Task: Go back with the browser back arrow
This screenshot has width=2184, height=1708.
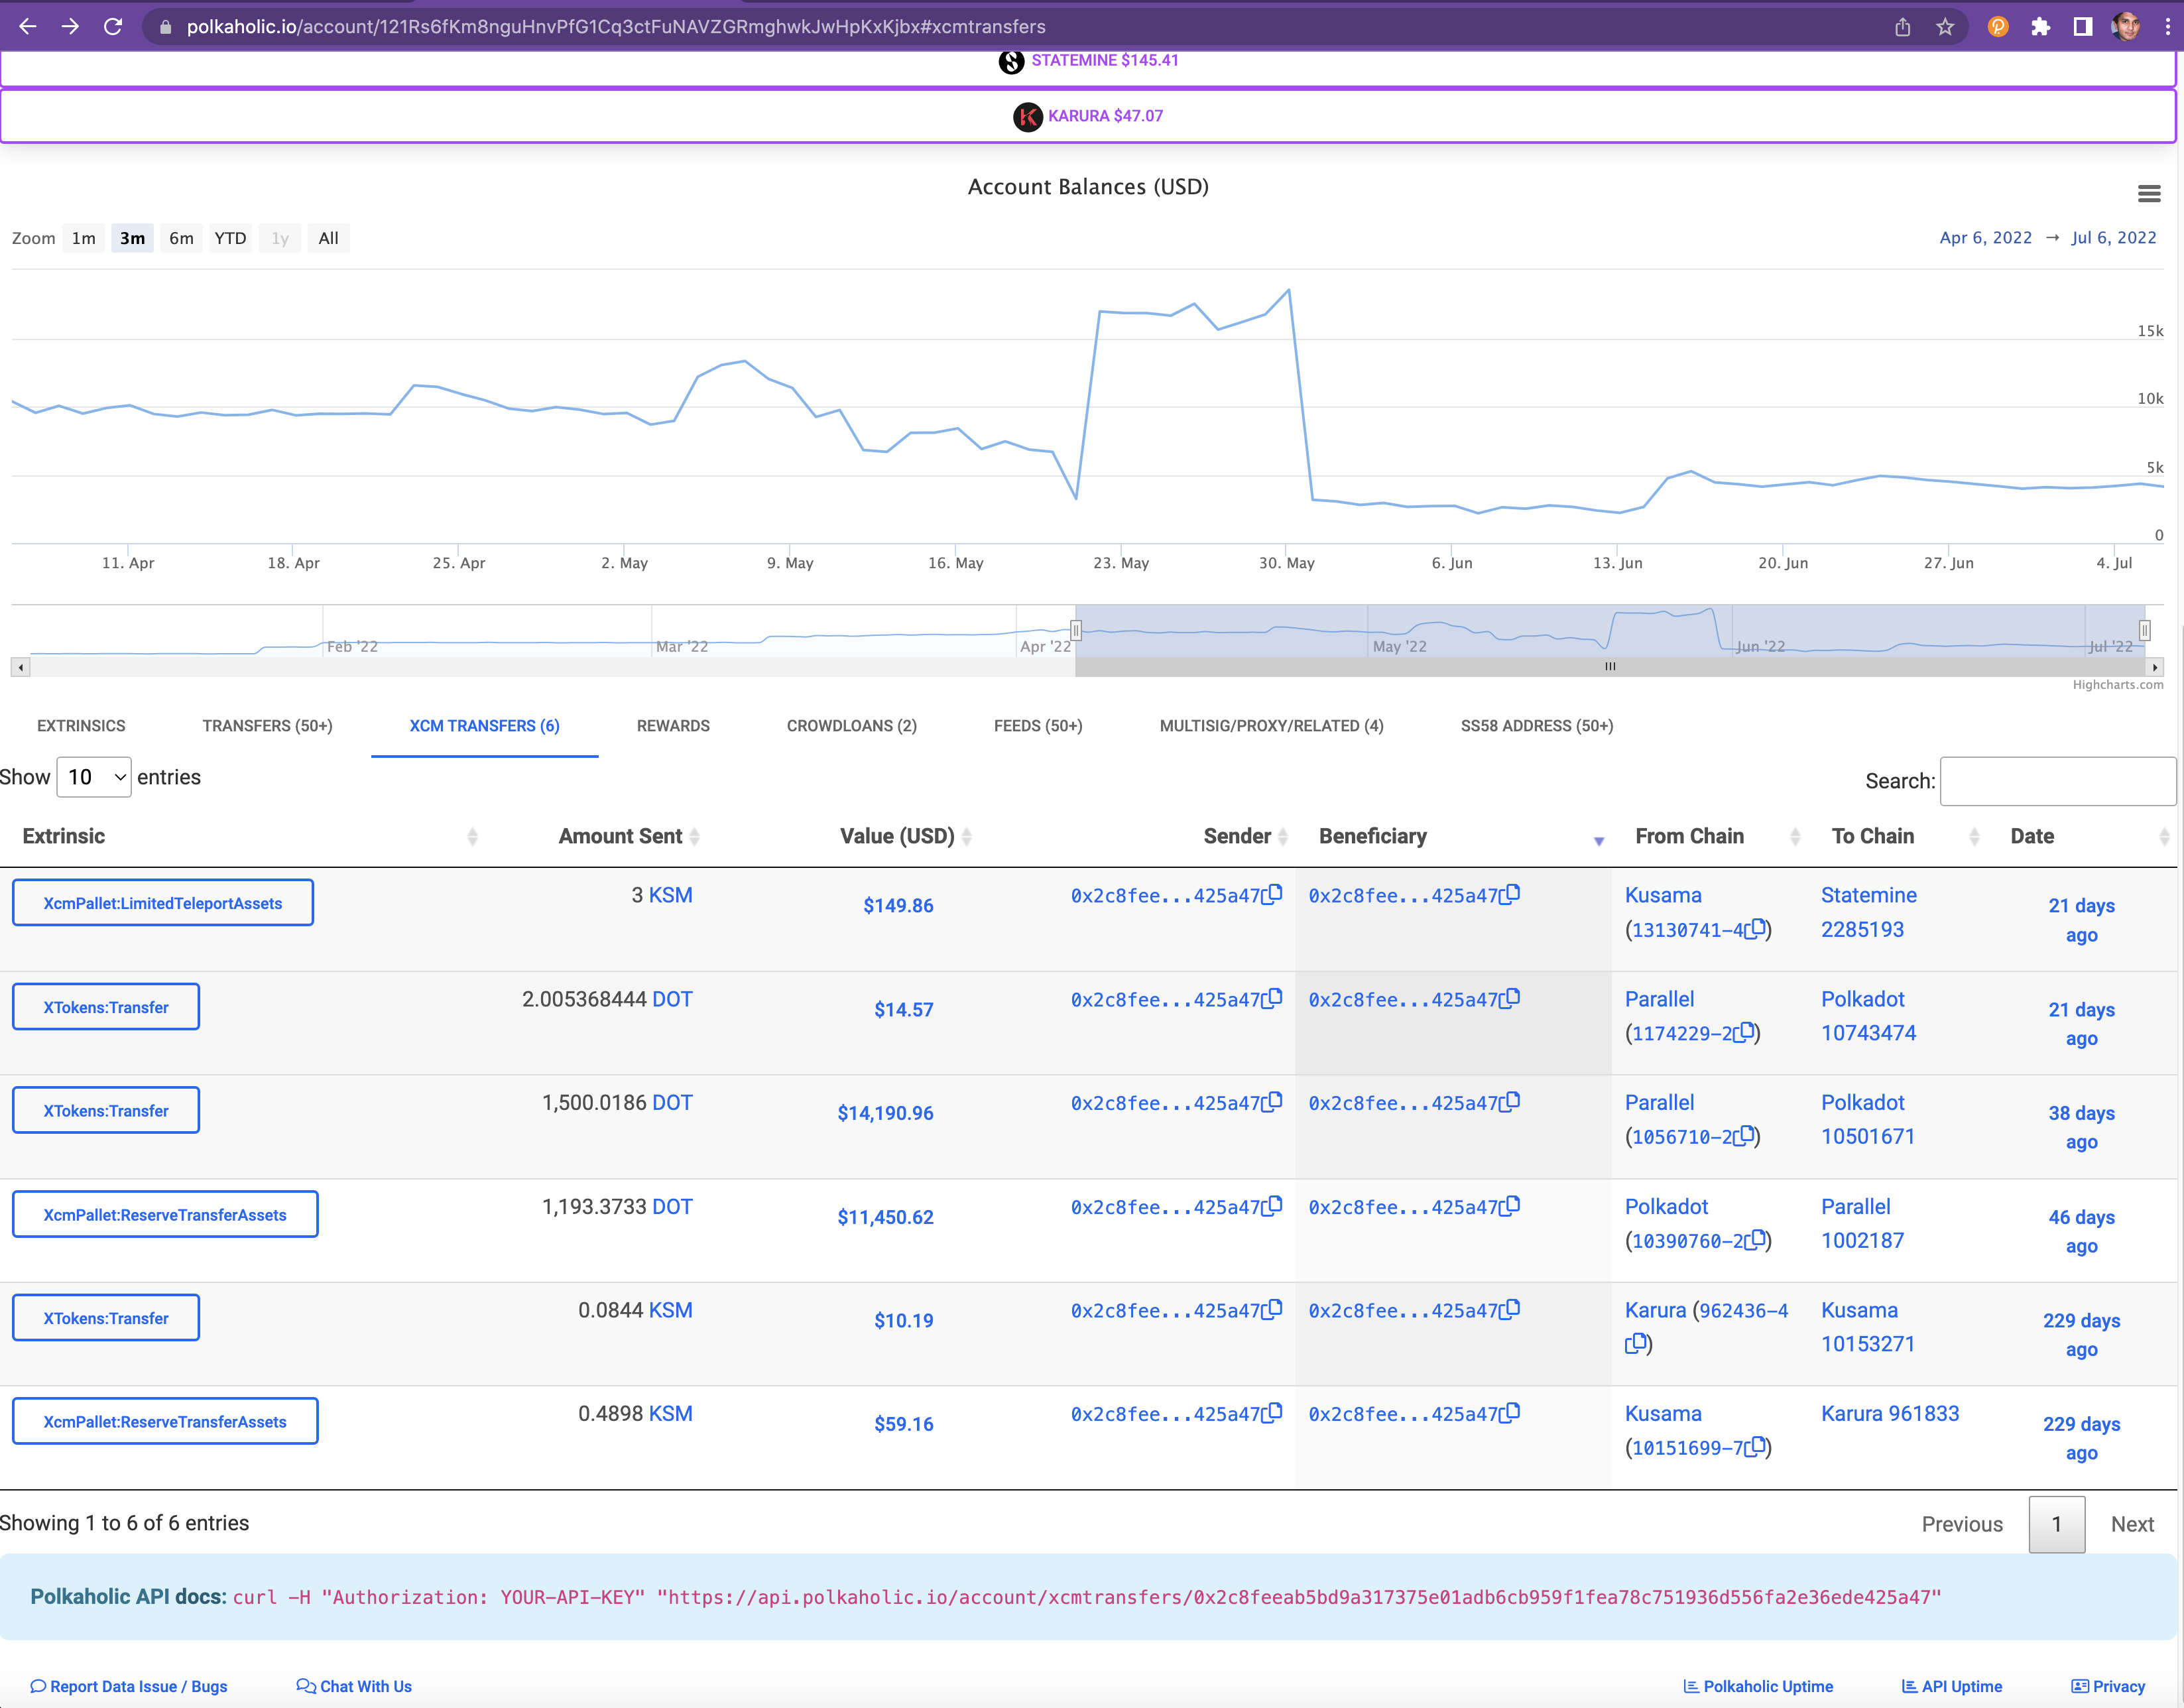Action: click(x=28, y=27)
